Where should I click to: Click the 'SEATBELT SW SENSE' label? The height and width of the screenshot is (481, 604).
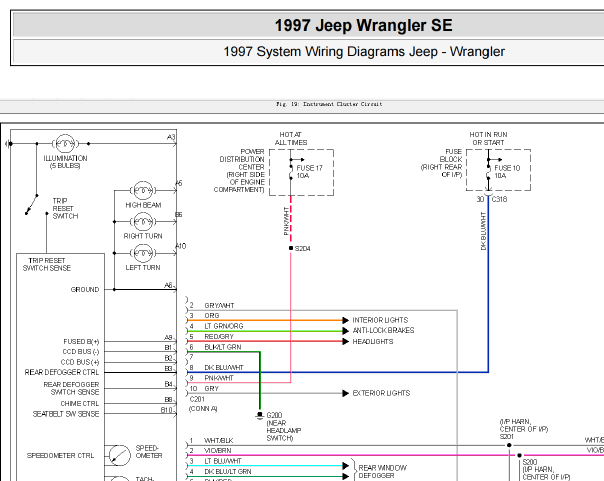66,414
